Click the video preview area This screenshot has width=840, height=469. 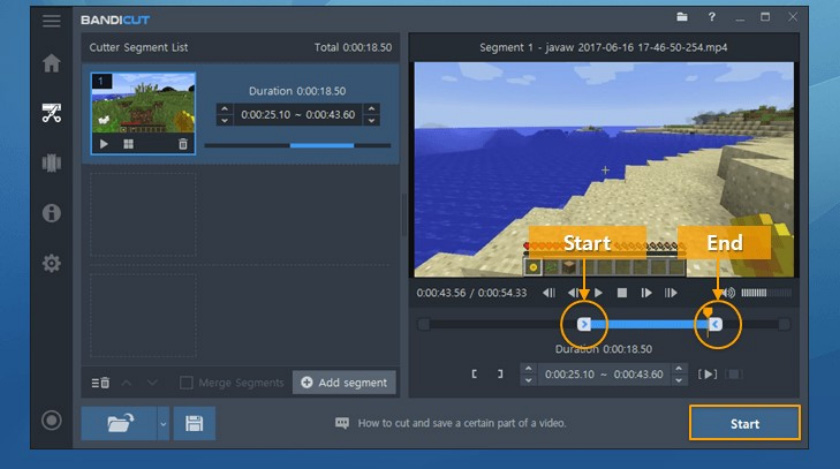coord(604,169)
